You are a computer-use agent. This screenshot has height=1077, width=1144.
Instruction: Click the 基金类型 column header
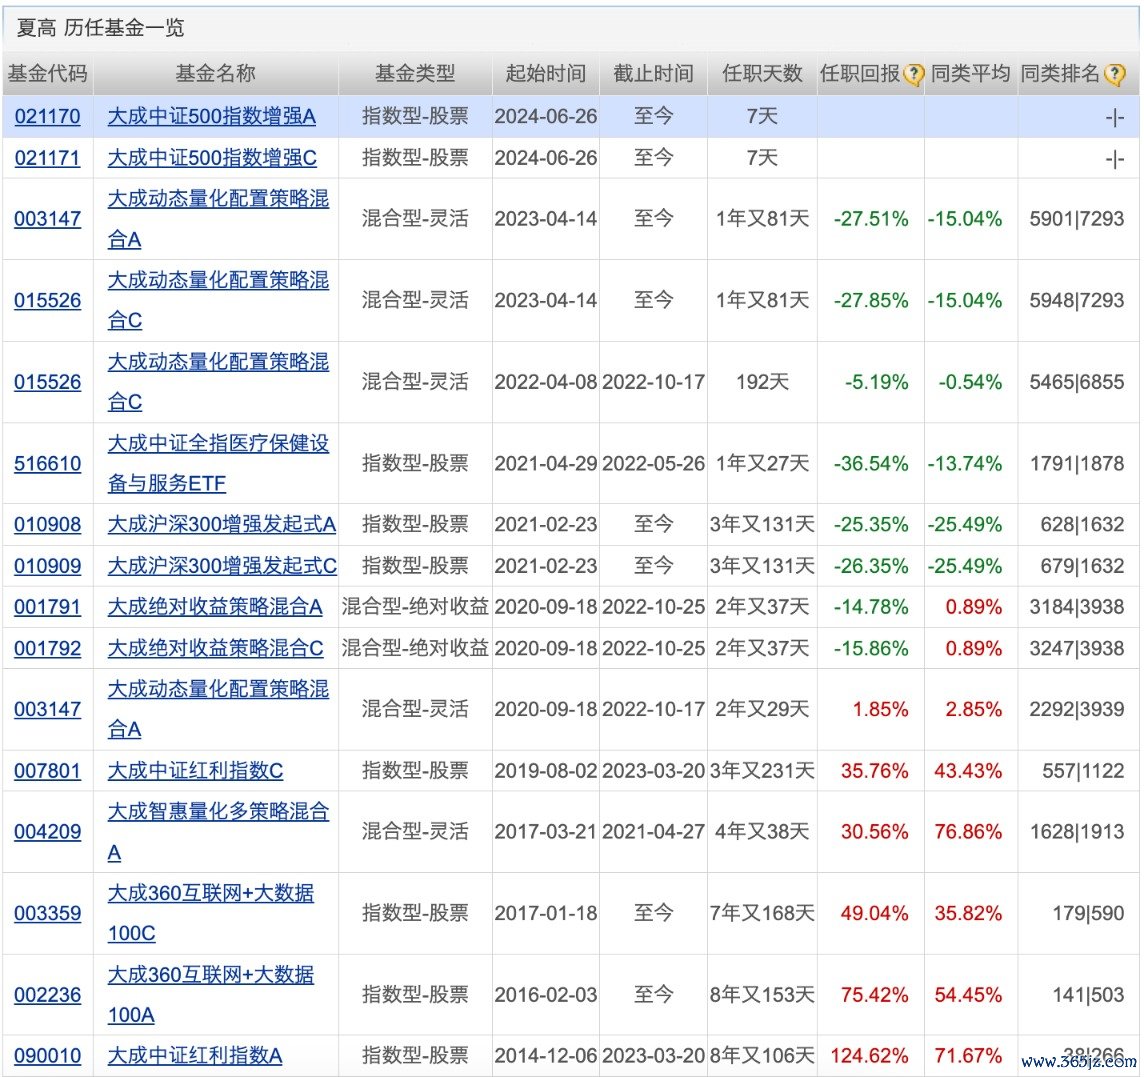click(x=415, y=74)
